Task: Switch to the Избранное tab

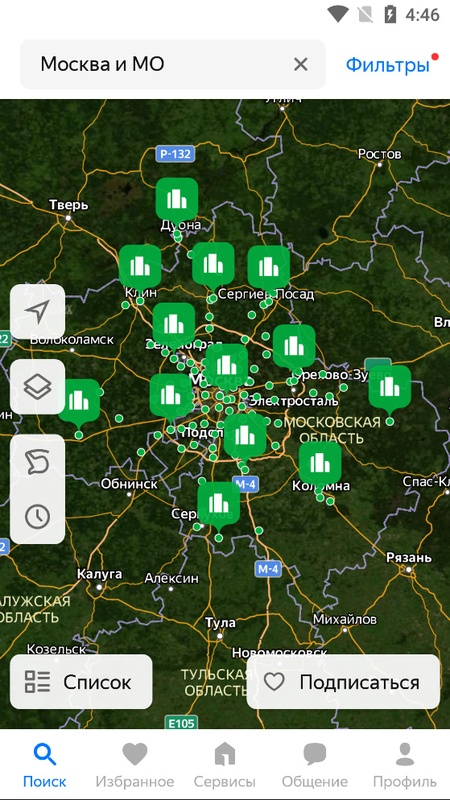Action: pos(135,764)
